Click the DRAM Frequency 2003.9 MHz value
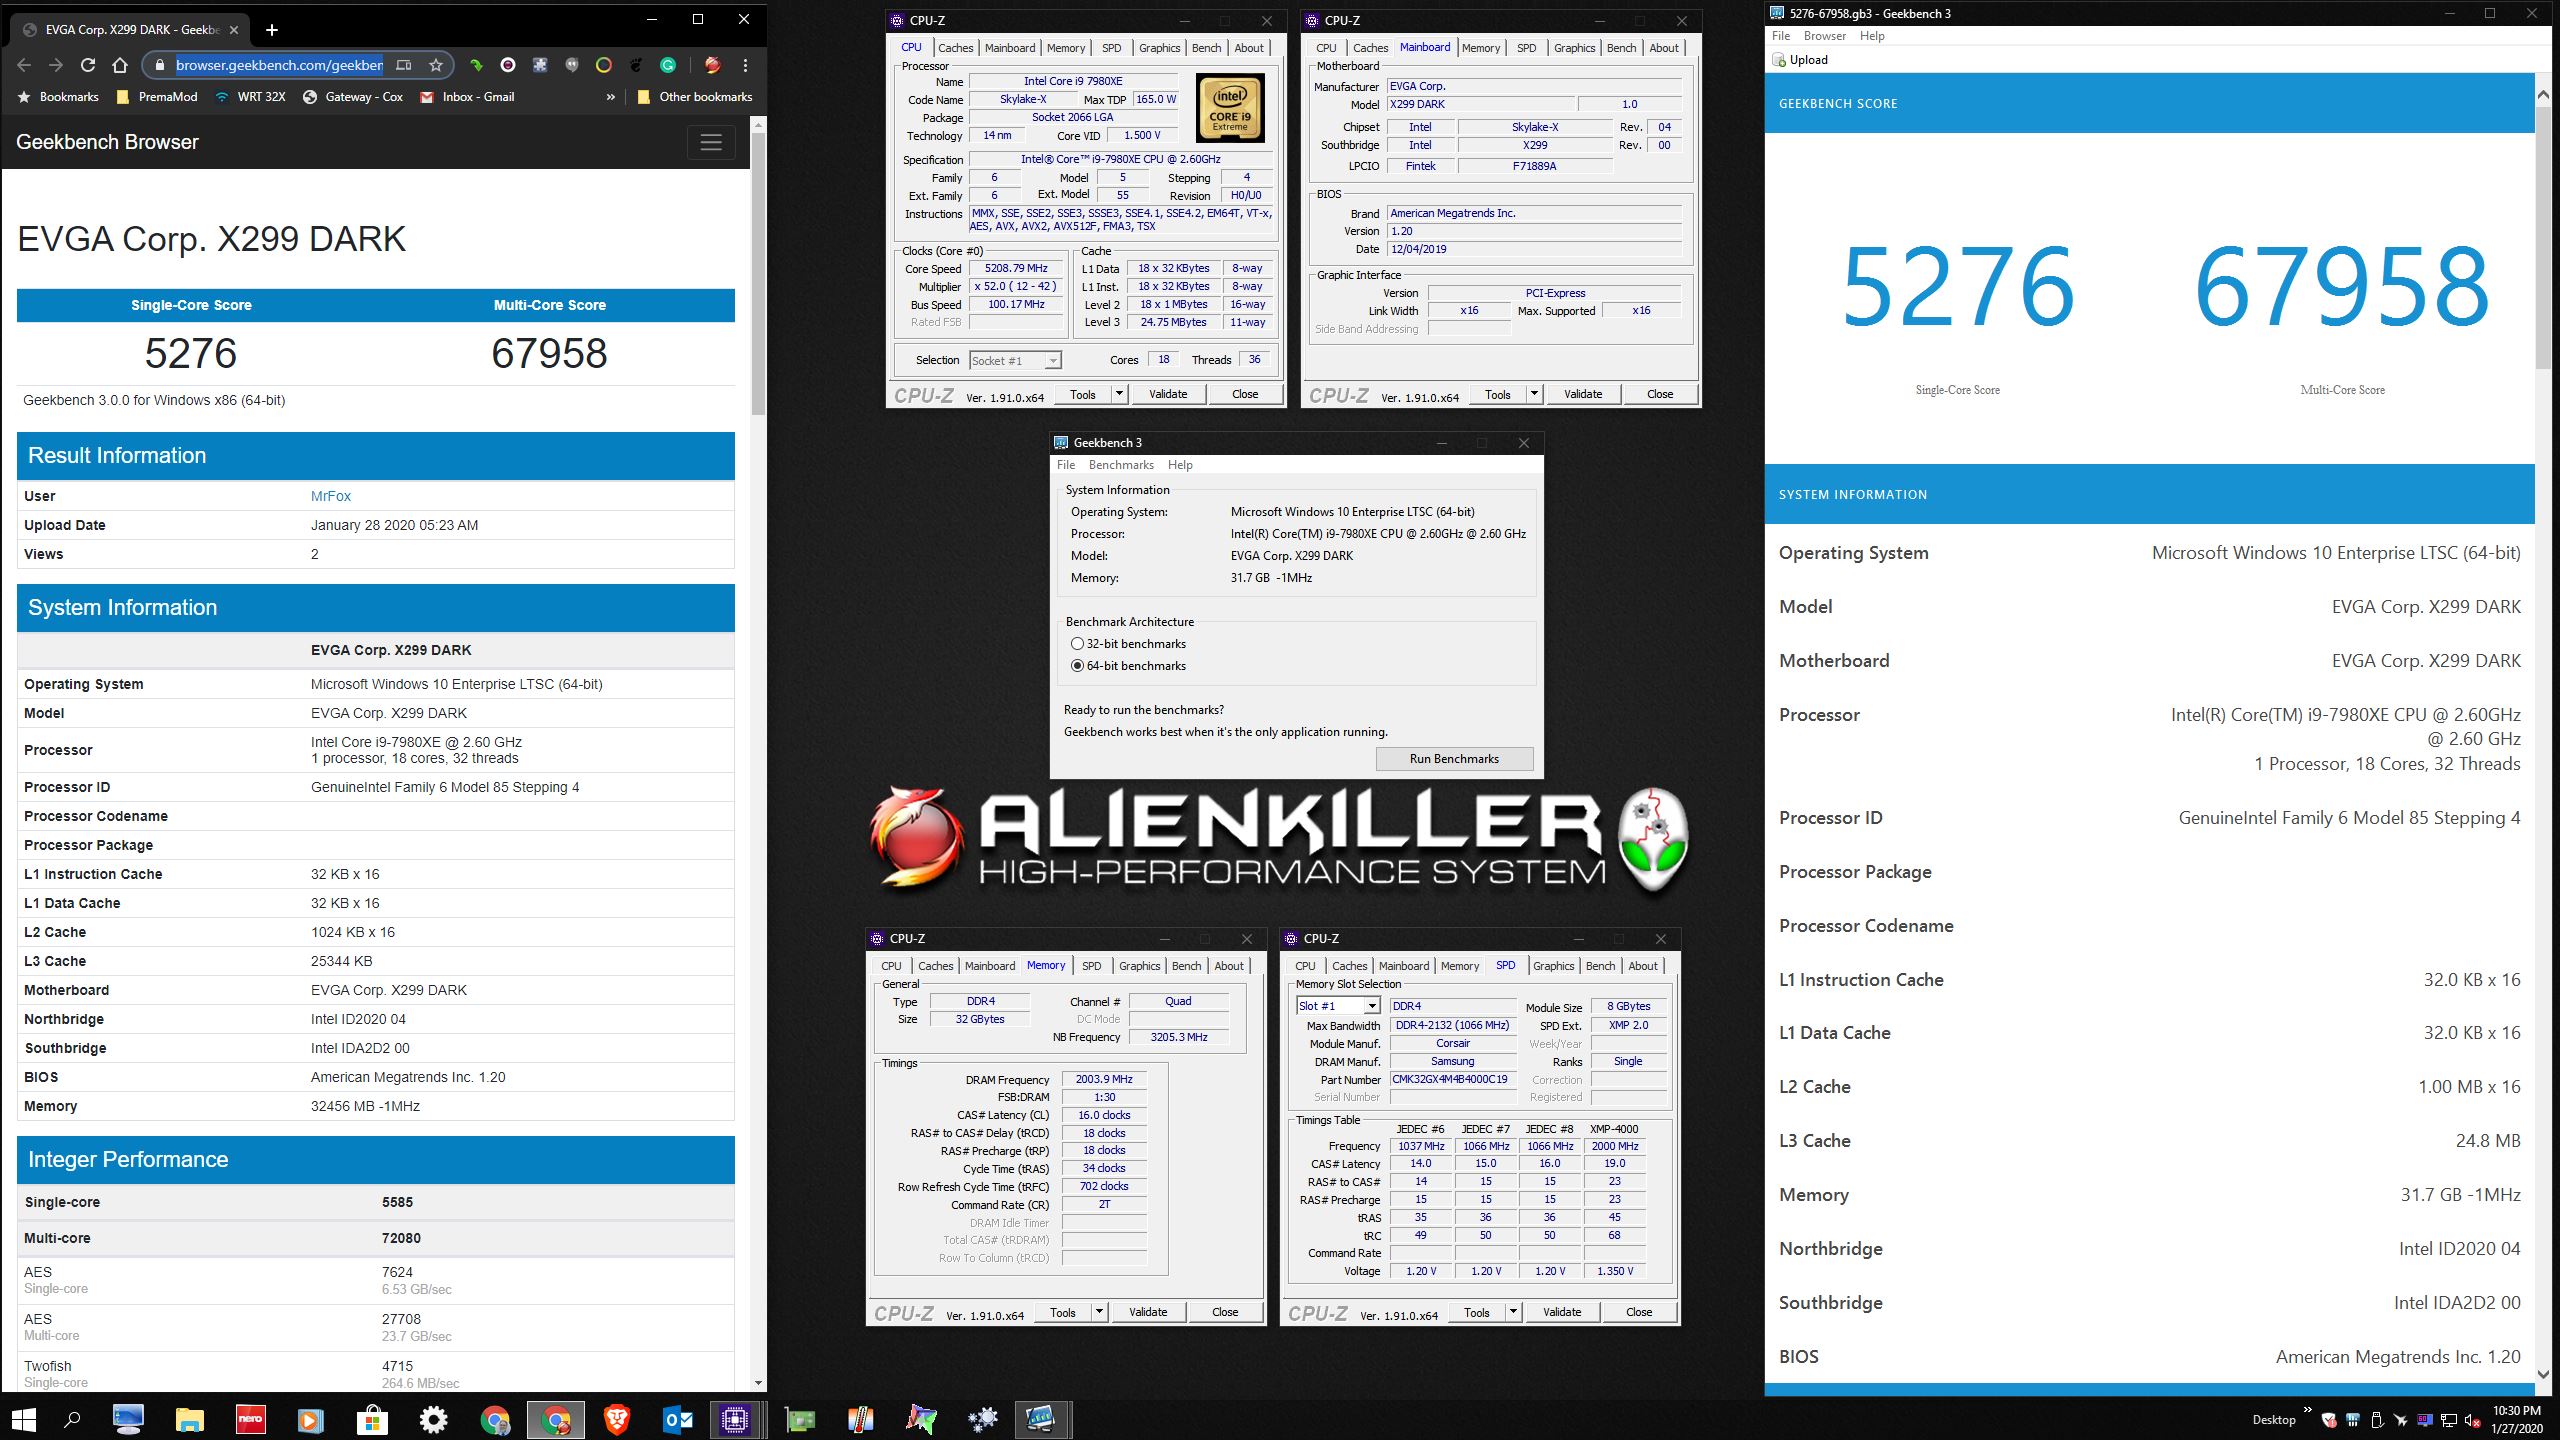The width and height of the screenshot is (2560, 1440). pyautogui.click(x=1104, y=1079)
